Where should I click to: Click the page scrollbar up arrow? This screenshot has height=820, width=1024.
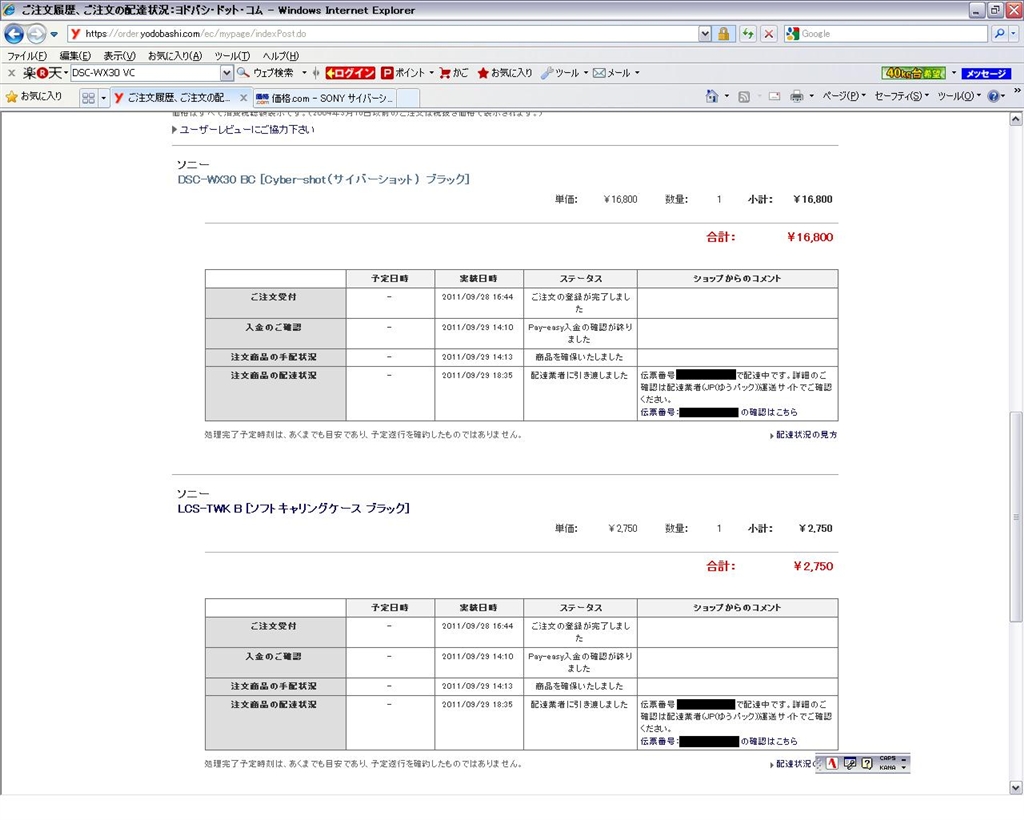coord(1016,119)
